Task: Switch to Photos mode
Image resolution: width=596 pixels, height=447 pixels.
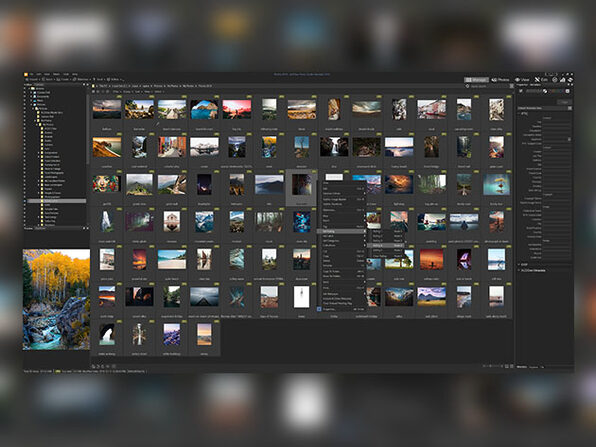Action: coord(500,80)
